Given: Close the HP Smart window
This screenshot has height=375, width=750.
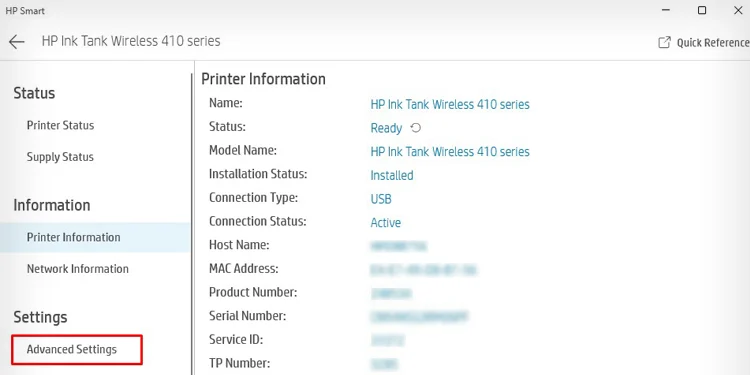Looking at the screenshot, I should [x=738, y=10].
